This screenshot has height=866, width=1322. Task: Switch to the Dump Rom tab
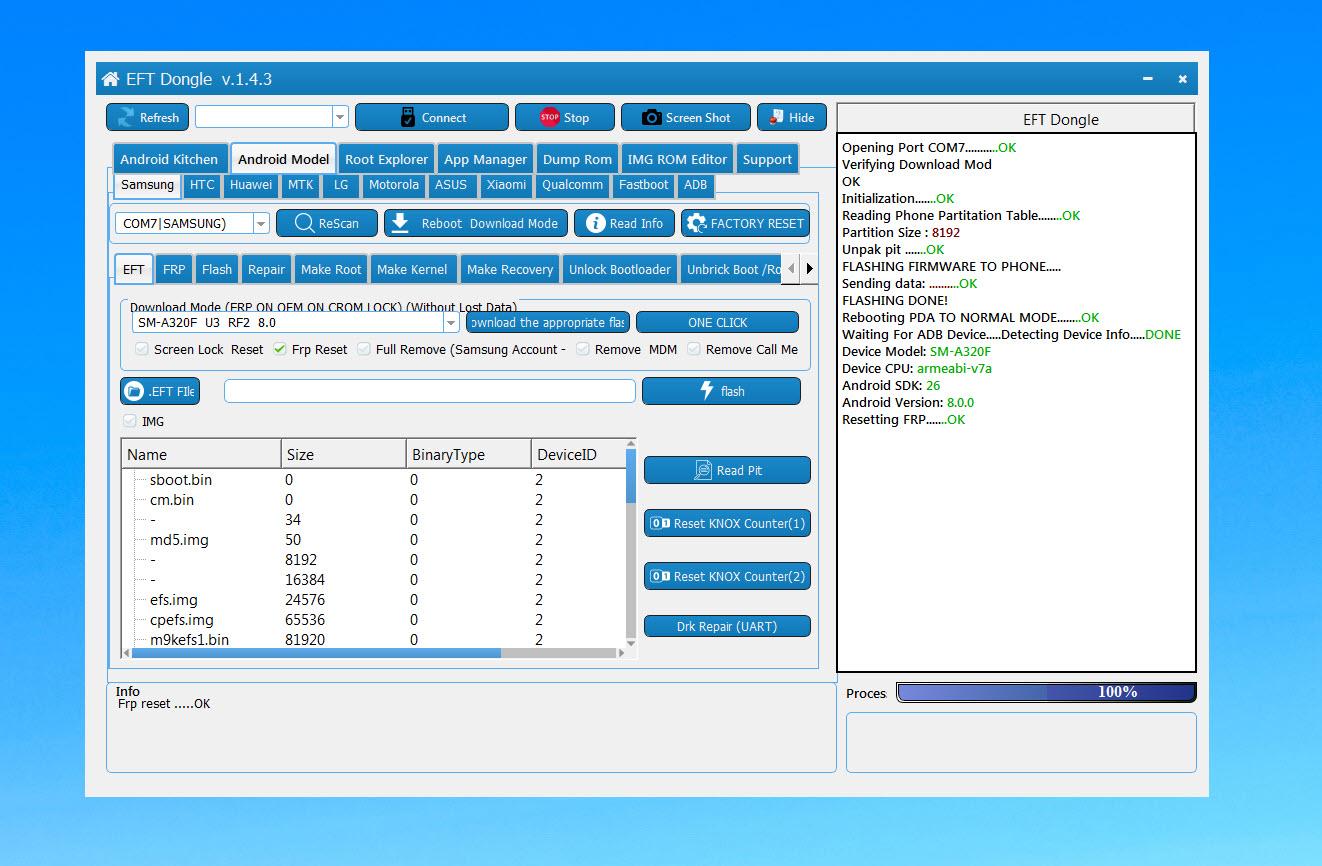[x=577, y=159]
